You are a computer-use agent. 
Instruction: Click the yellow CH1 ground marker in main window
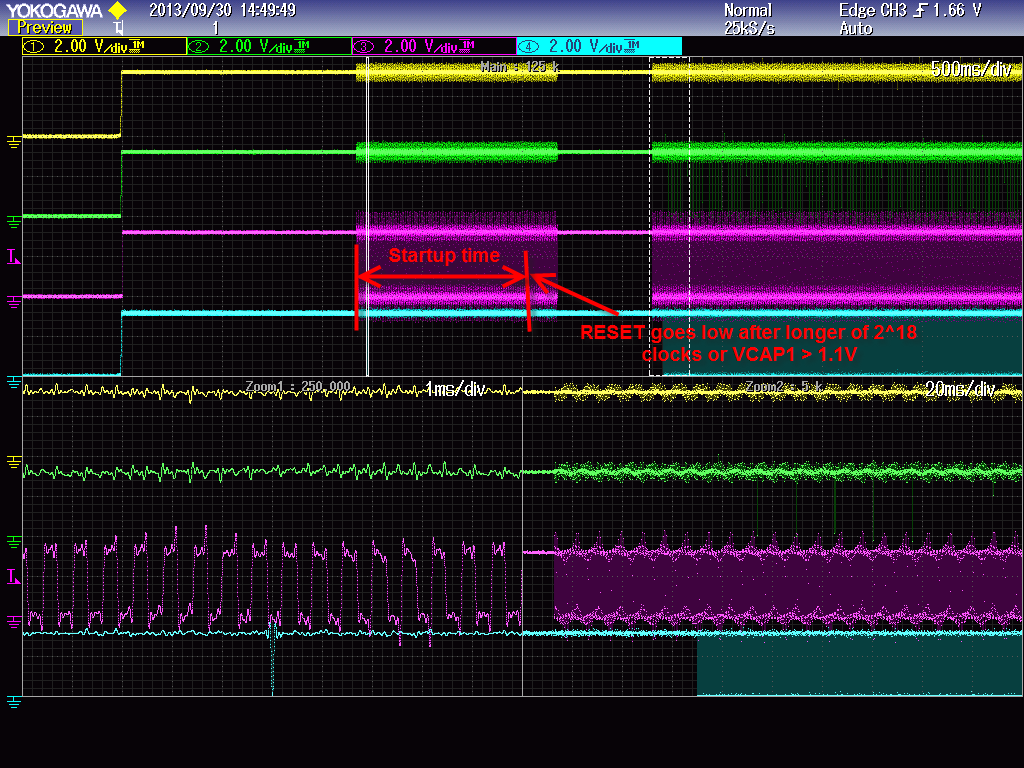pos(14,142)
